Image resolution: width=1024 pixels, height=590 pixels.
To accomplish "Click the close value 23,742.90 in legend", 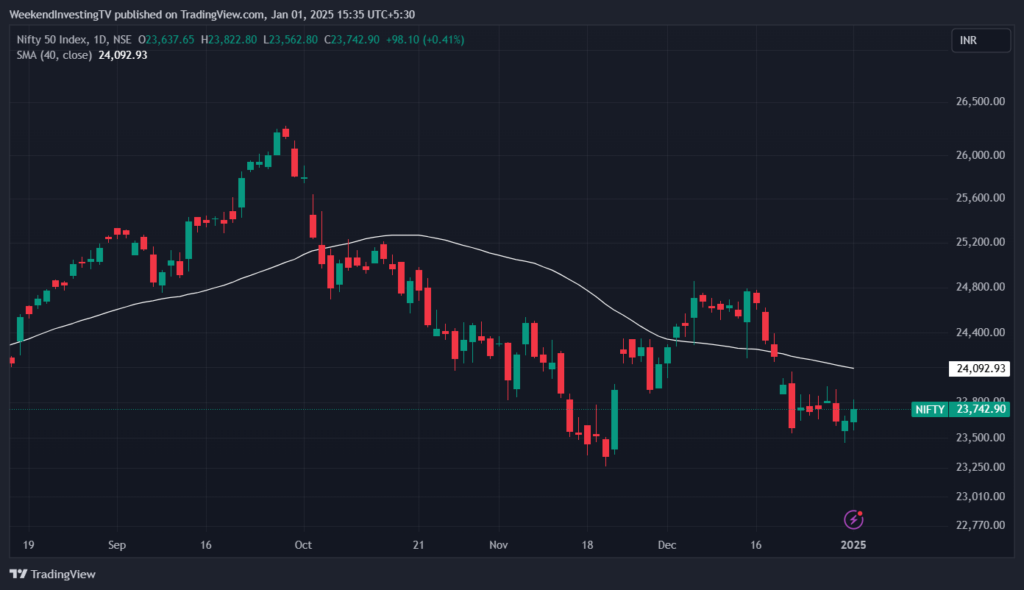I will coord(355,40).
